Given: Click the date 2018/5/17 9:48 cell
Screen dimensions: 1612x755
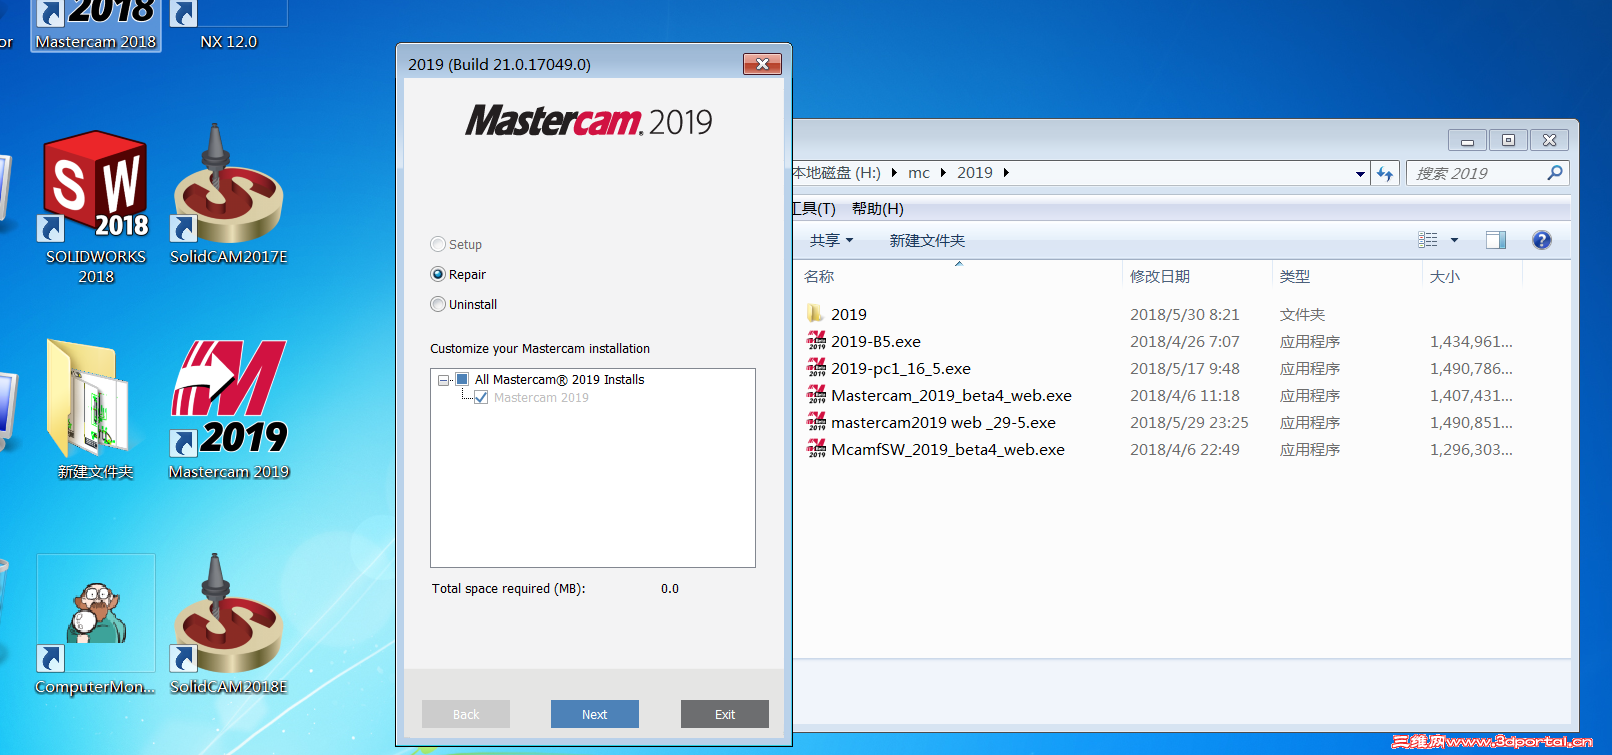Looking at the screenshot, I should tap(1184, 368).
